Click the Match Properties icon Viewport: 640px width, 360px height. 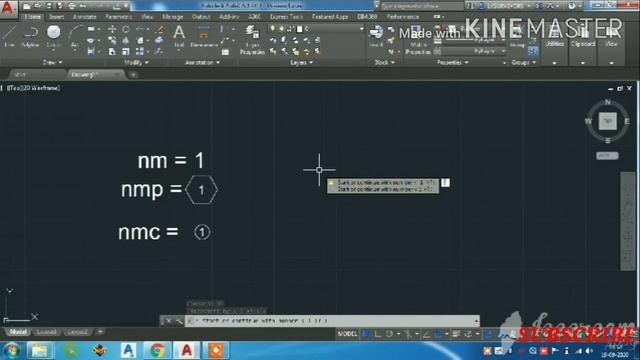tap(417, 40)
